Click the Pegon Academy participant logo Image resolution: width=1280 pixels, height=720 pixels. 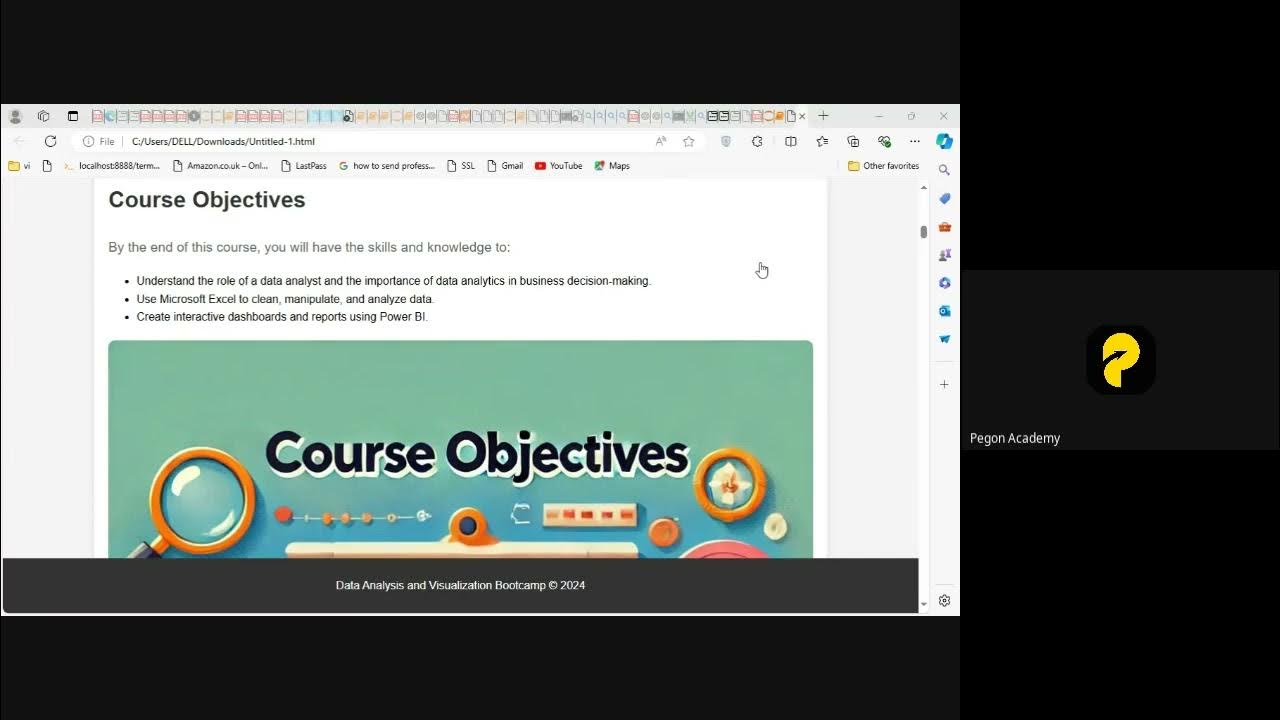(x=1121, y=360)
